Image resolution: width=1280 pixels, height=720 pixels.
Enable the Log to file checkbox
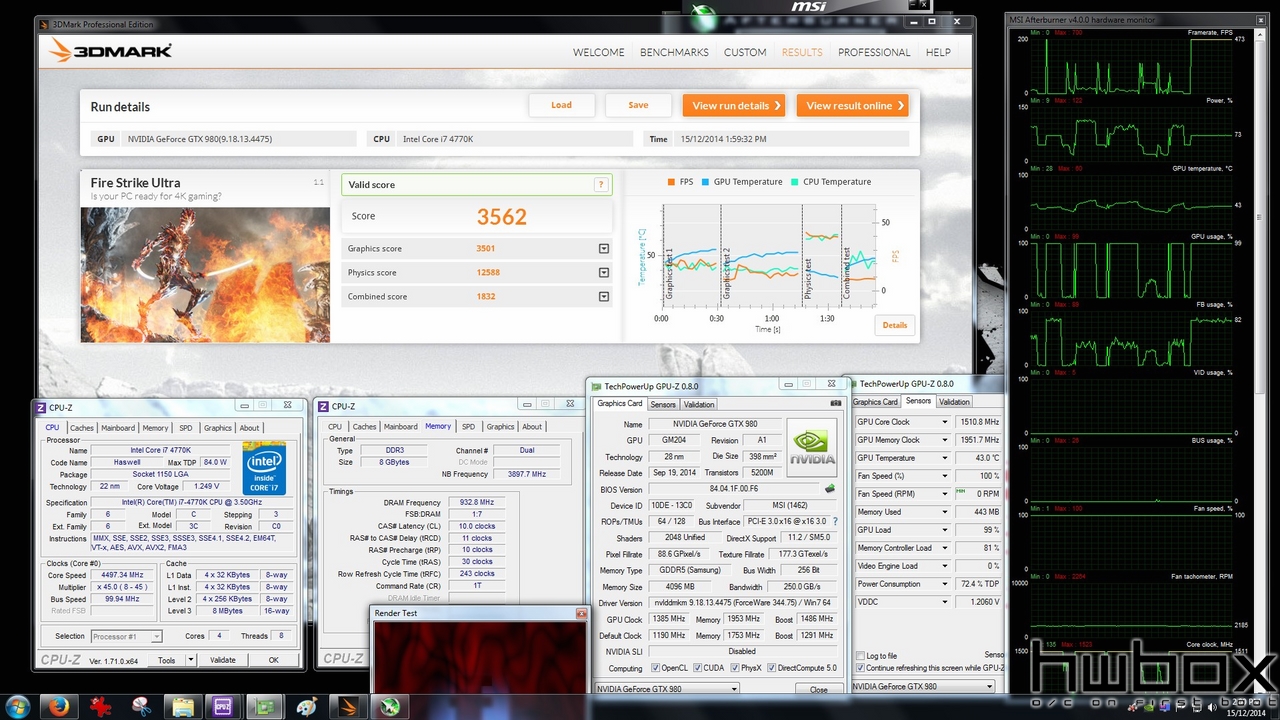point(861,656)
